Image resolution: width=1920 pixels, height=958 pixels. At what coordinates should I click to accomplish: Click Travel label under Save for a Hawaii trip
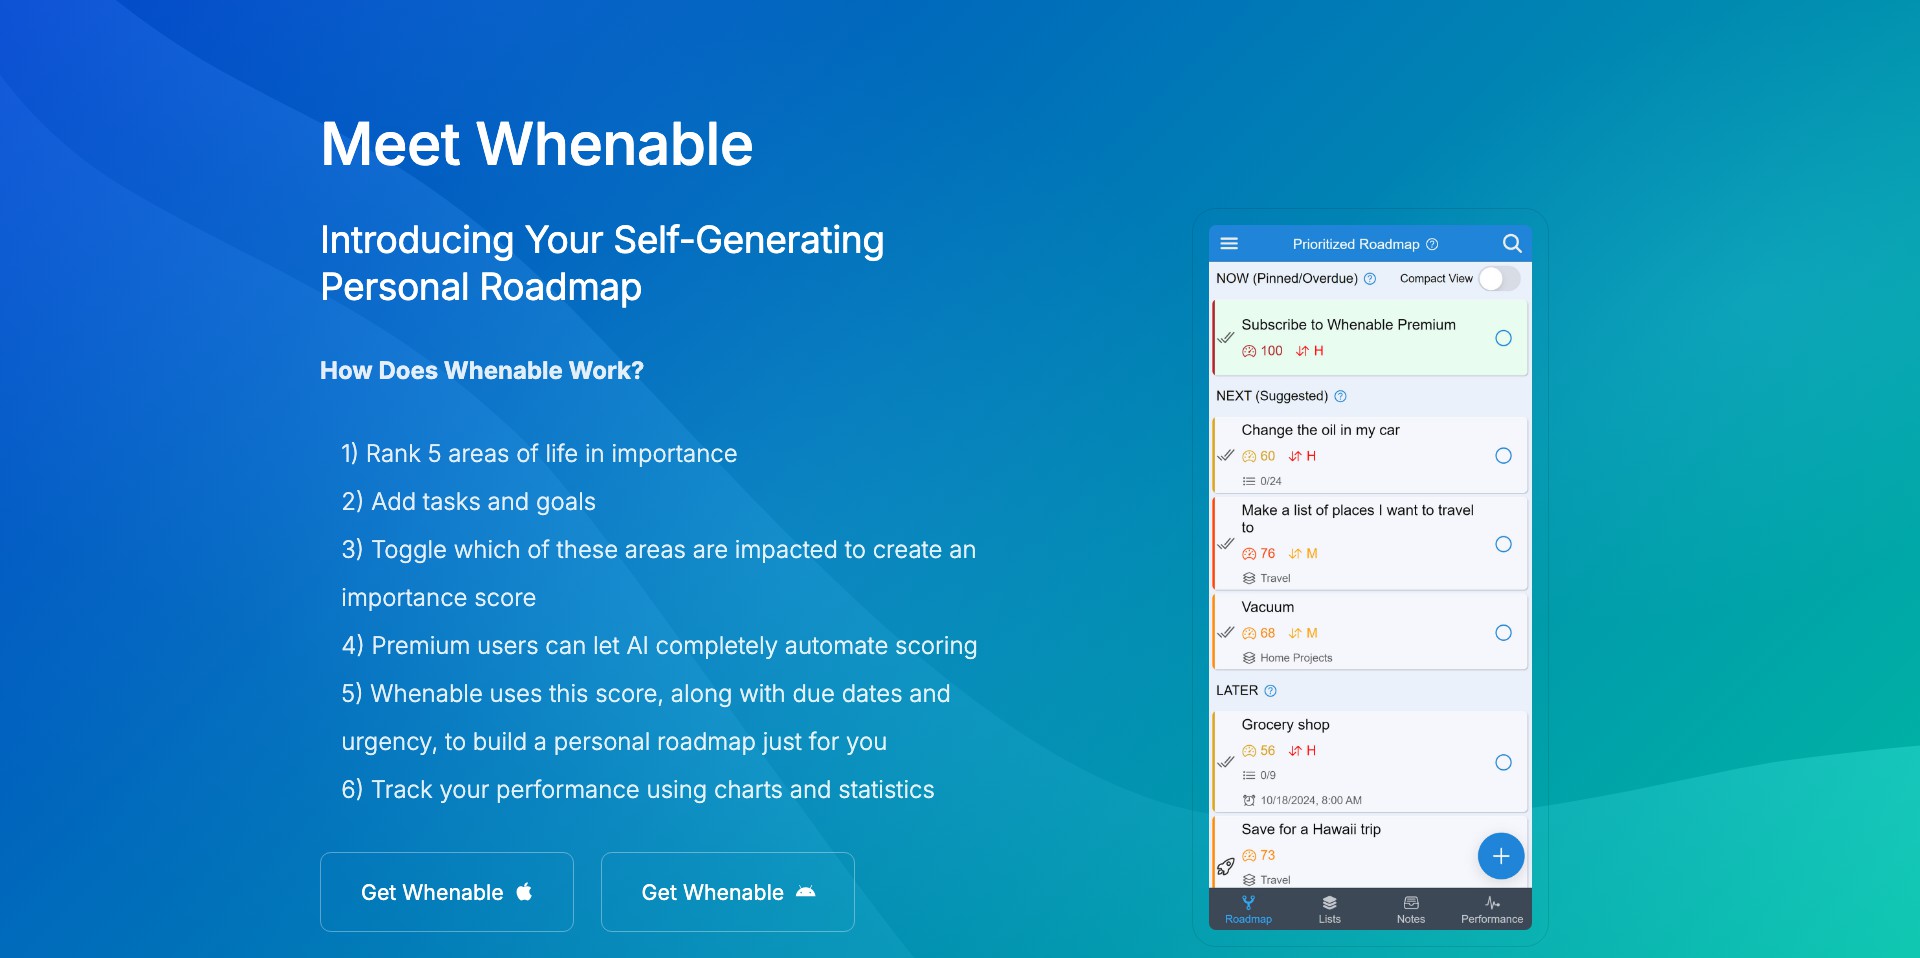click(x=1266, y=880)
